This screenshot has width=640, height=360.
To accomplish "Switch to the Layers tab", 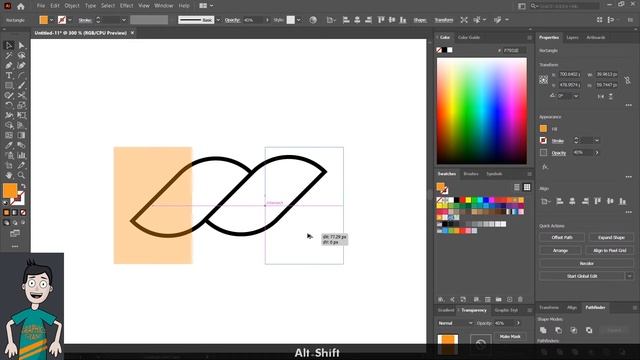I will 572,38.
